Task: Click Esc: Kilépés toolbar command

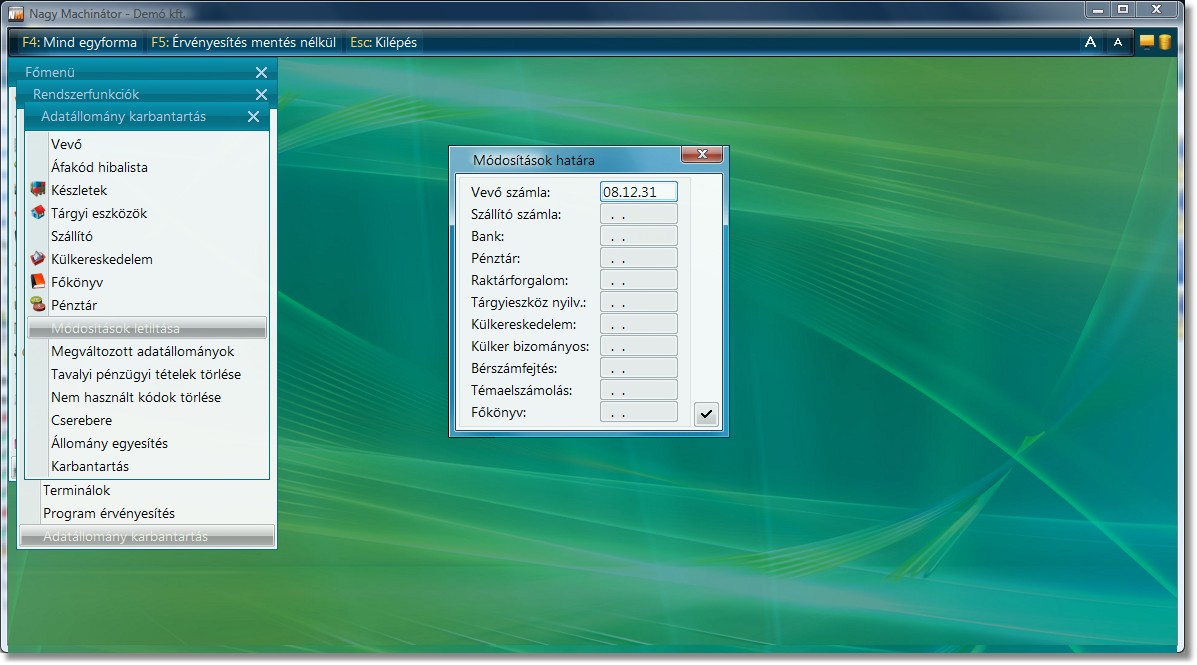Action: (383, 43)
